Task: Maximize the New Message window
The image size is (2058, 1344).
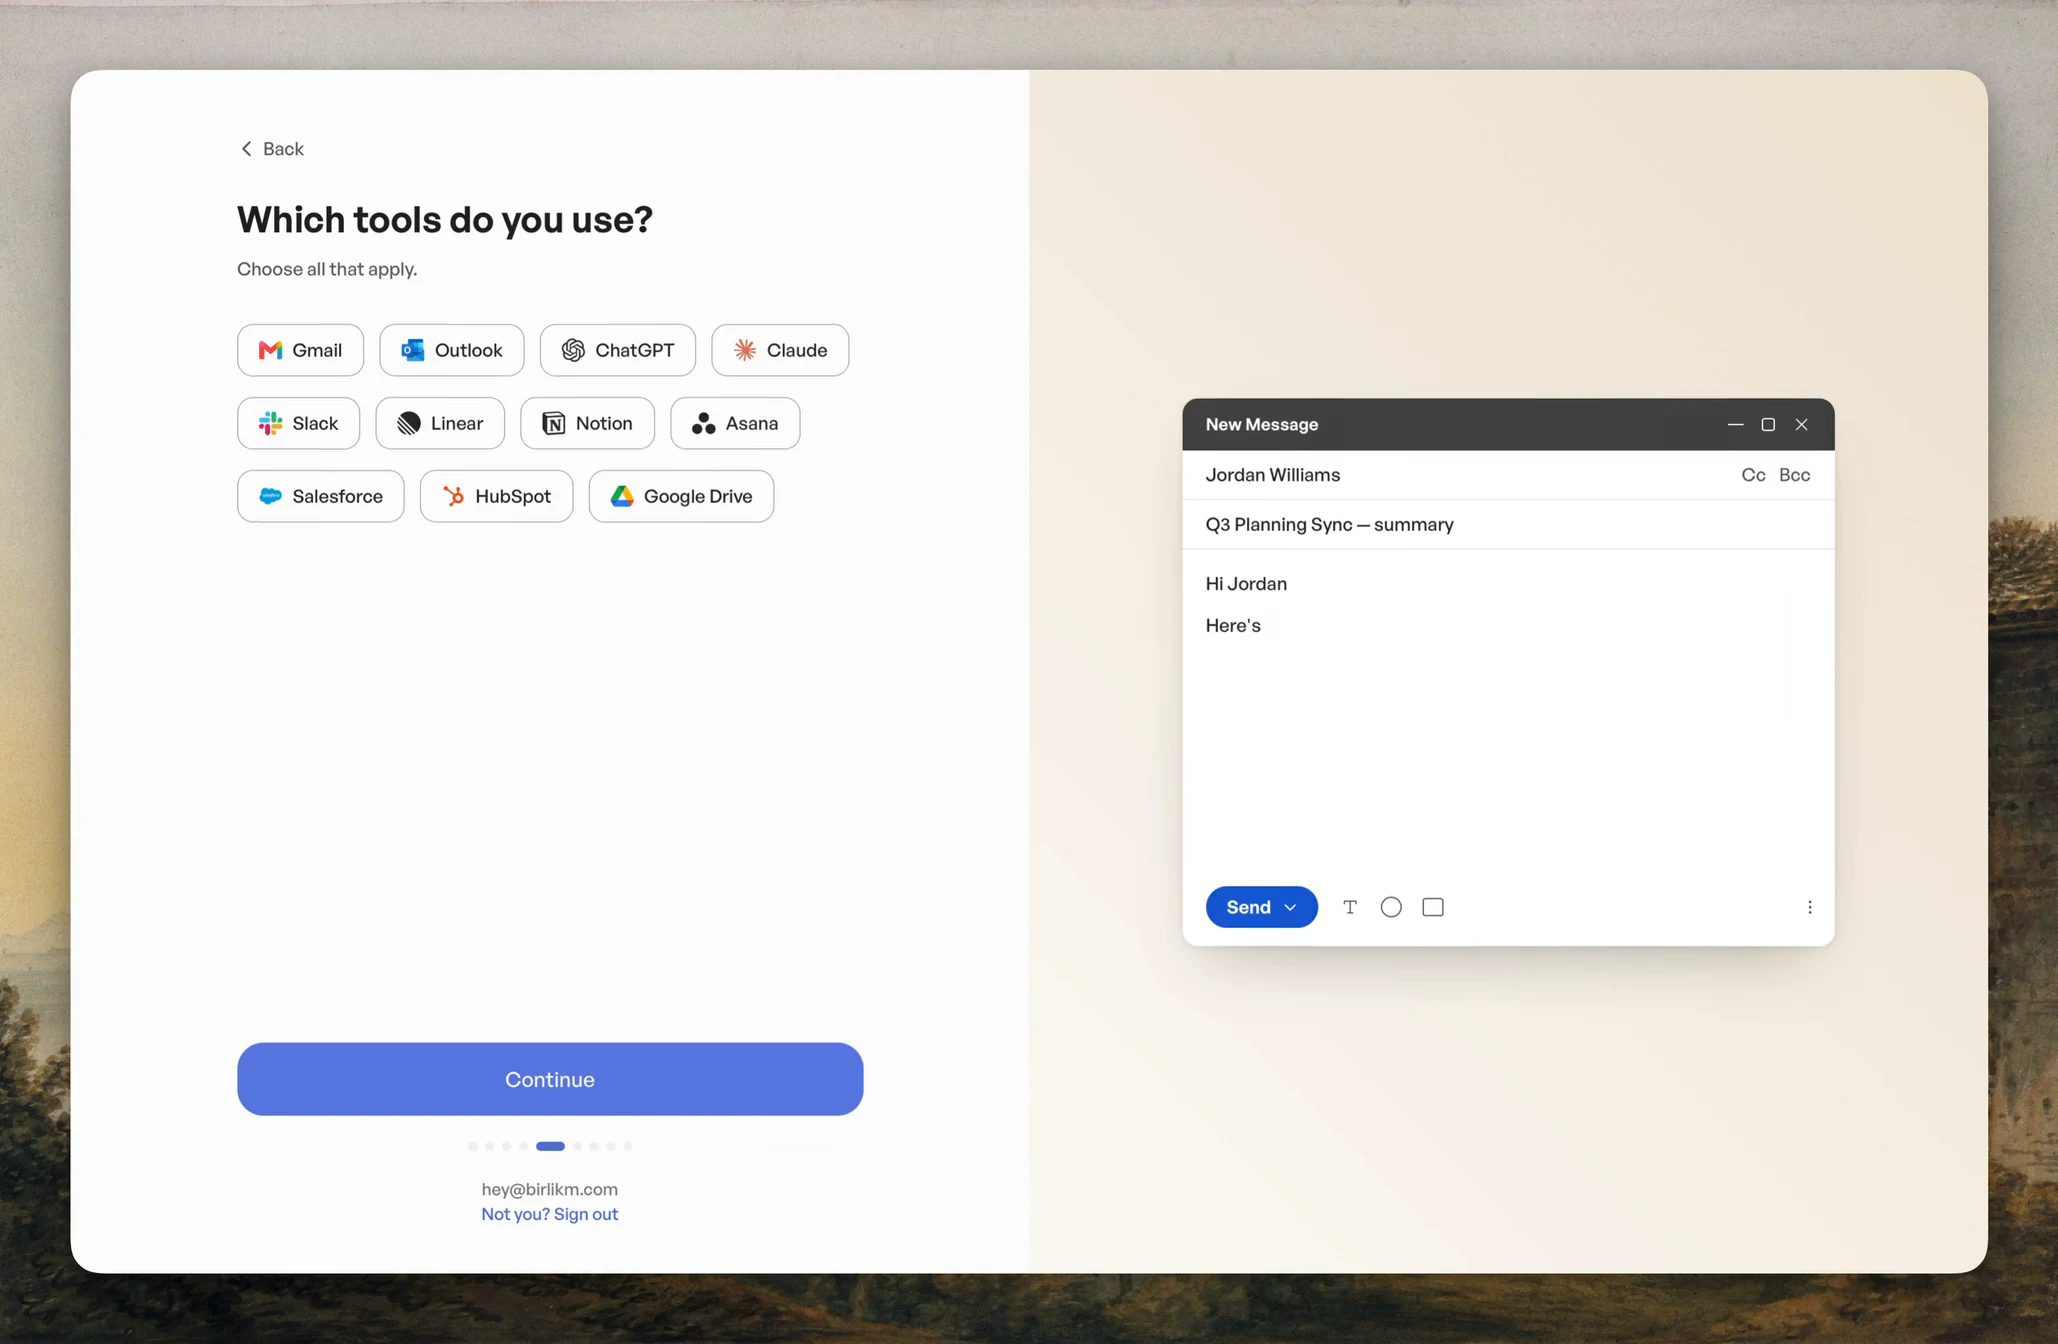Action: pyautogui.click(x=1768, y=424)
